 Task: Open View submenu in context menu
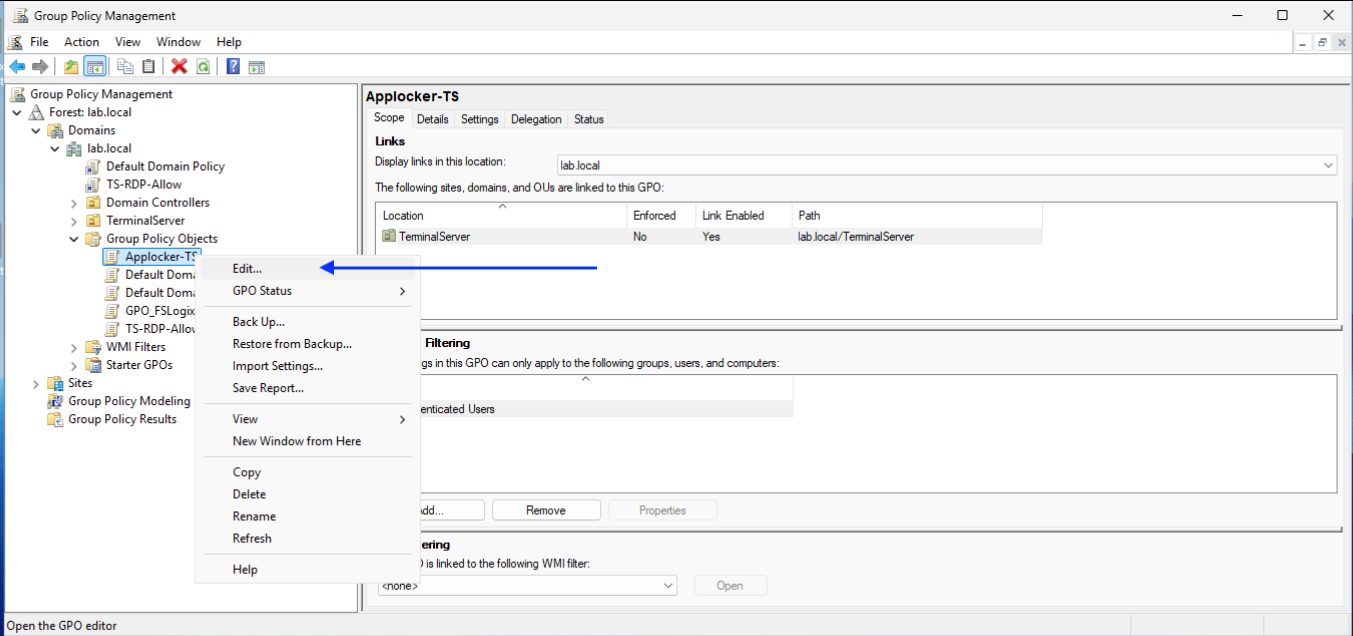[x=308, y=419]
